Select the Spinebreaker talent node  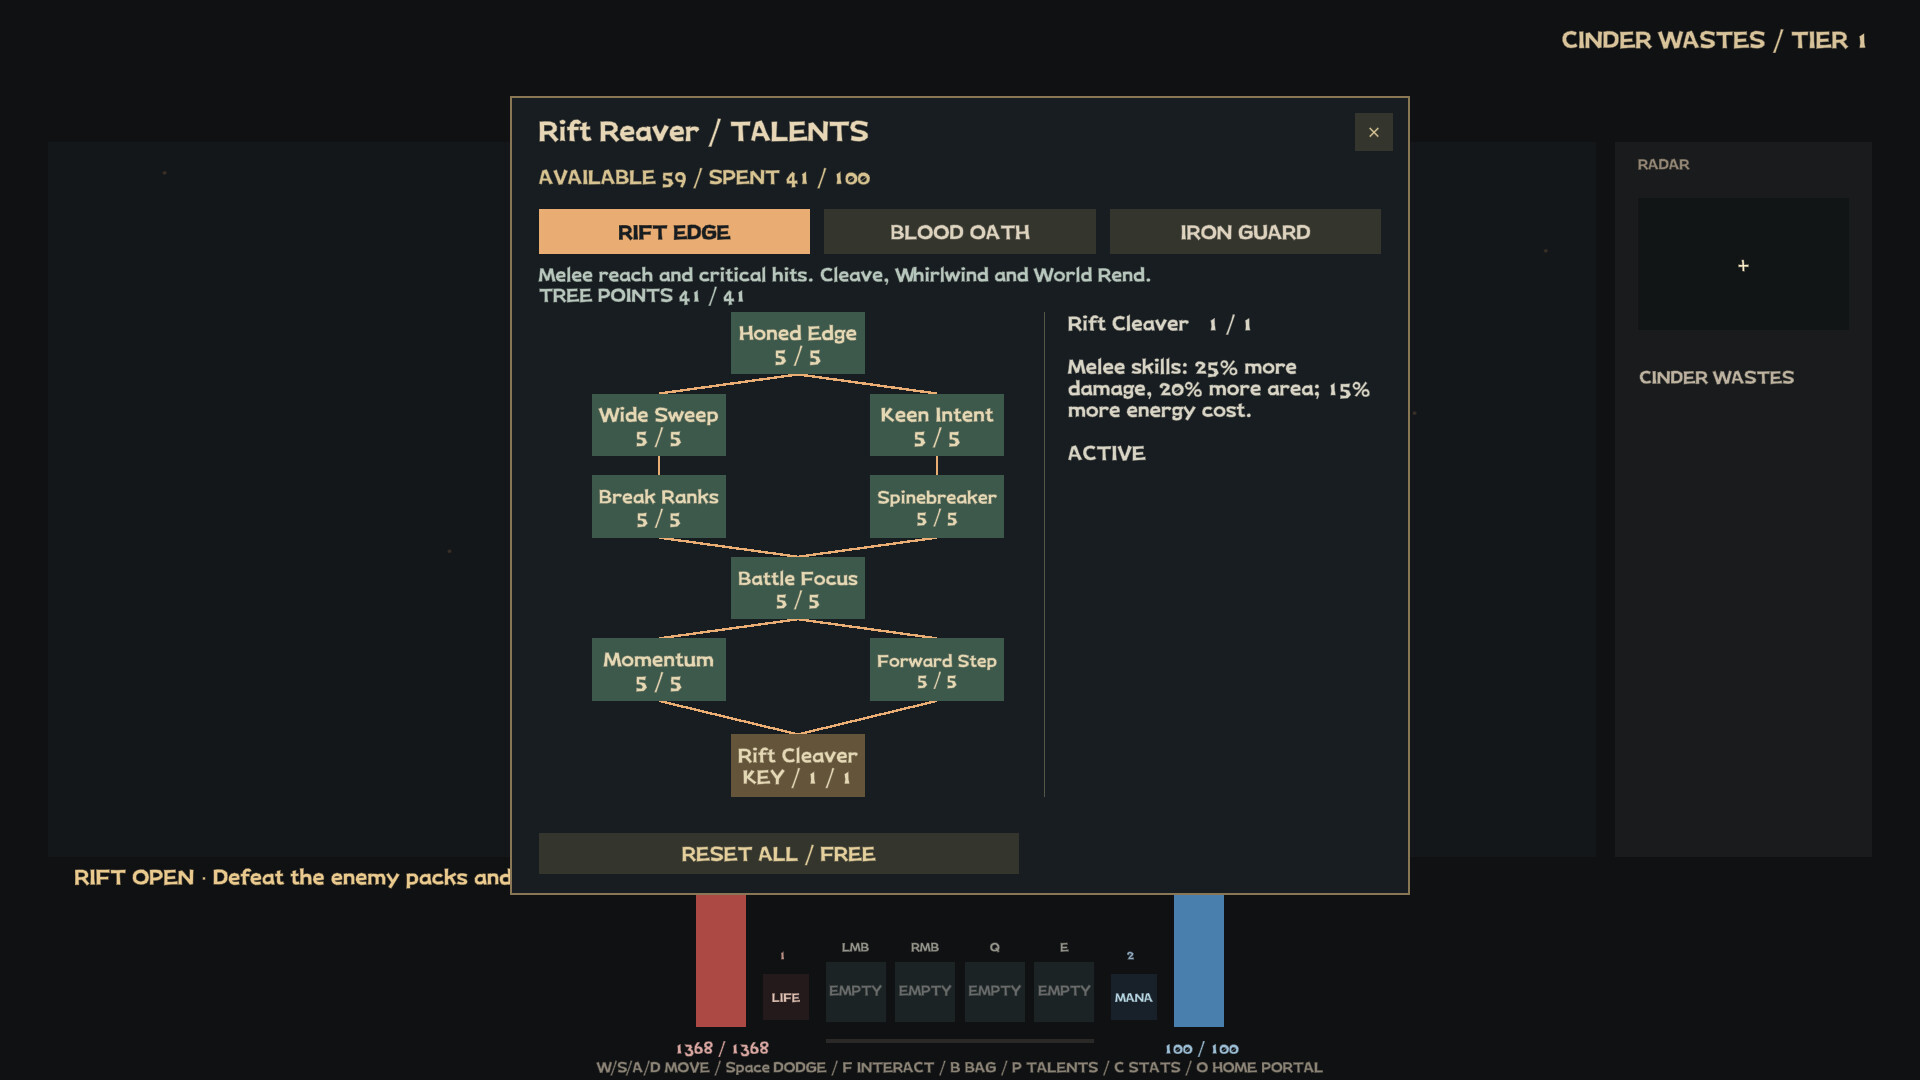936,508
